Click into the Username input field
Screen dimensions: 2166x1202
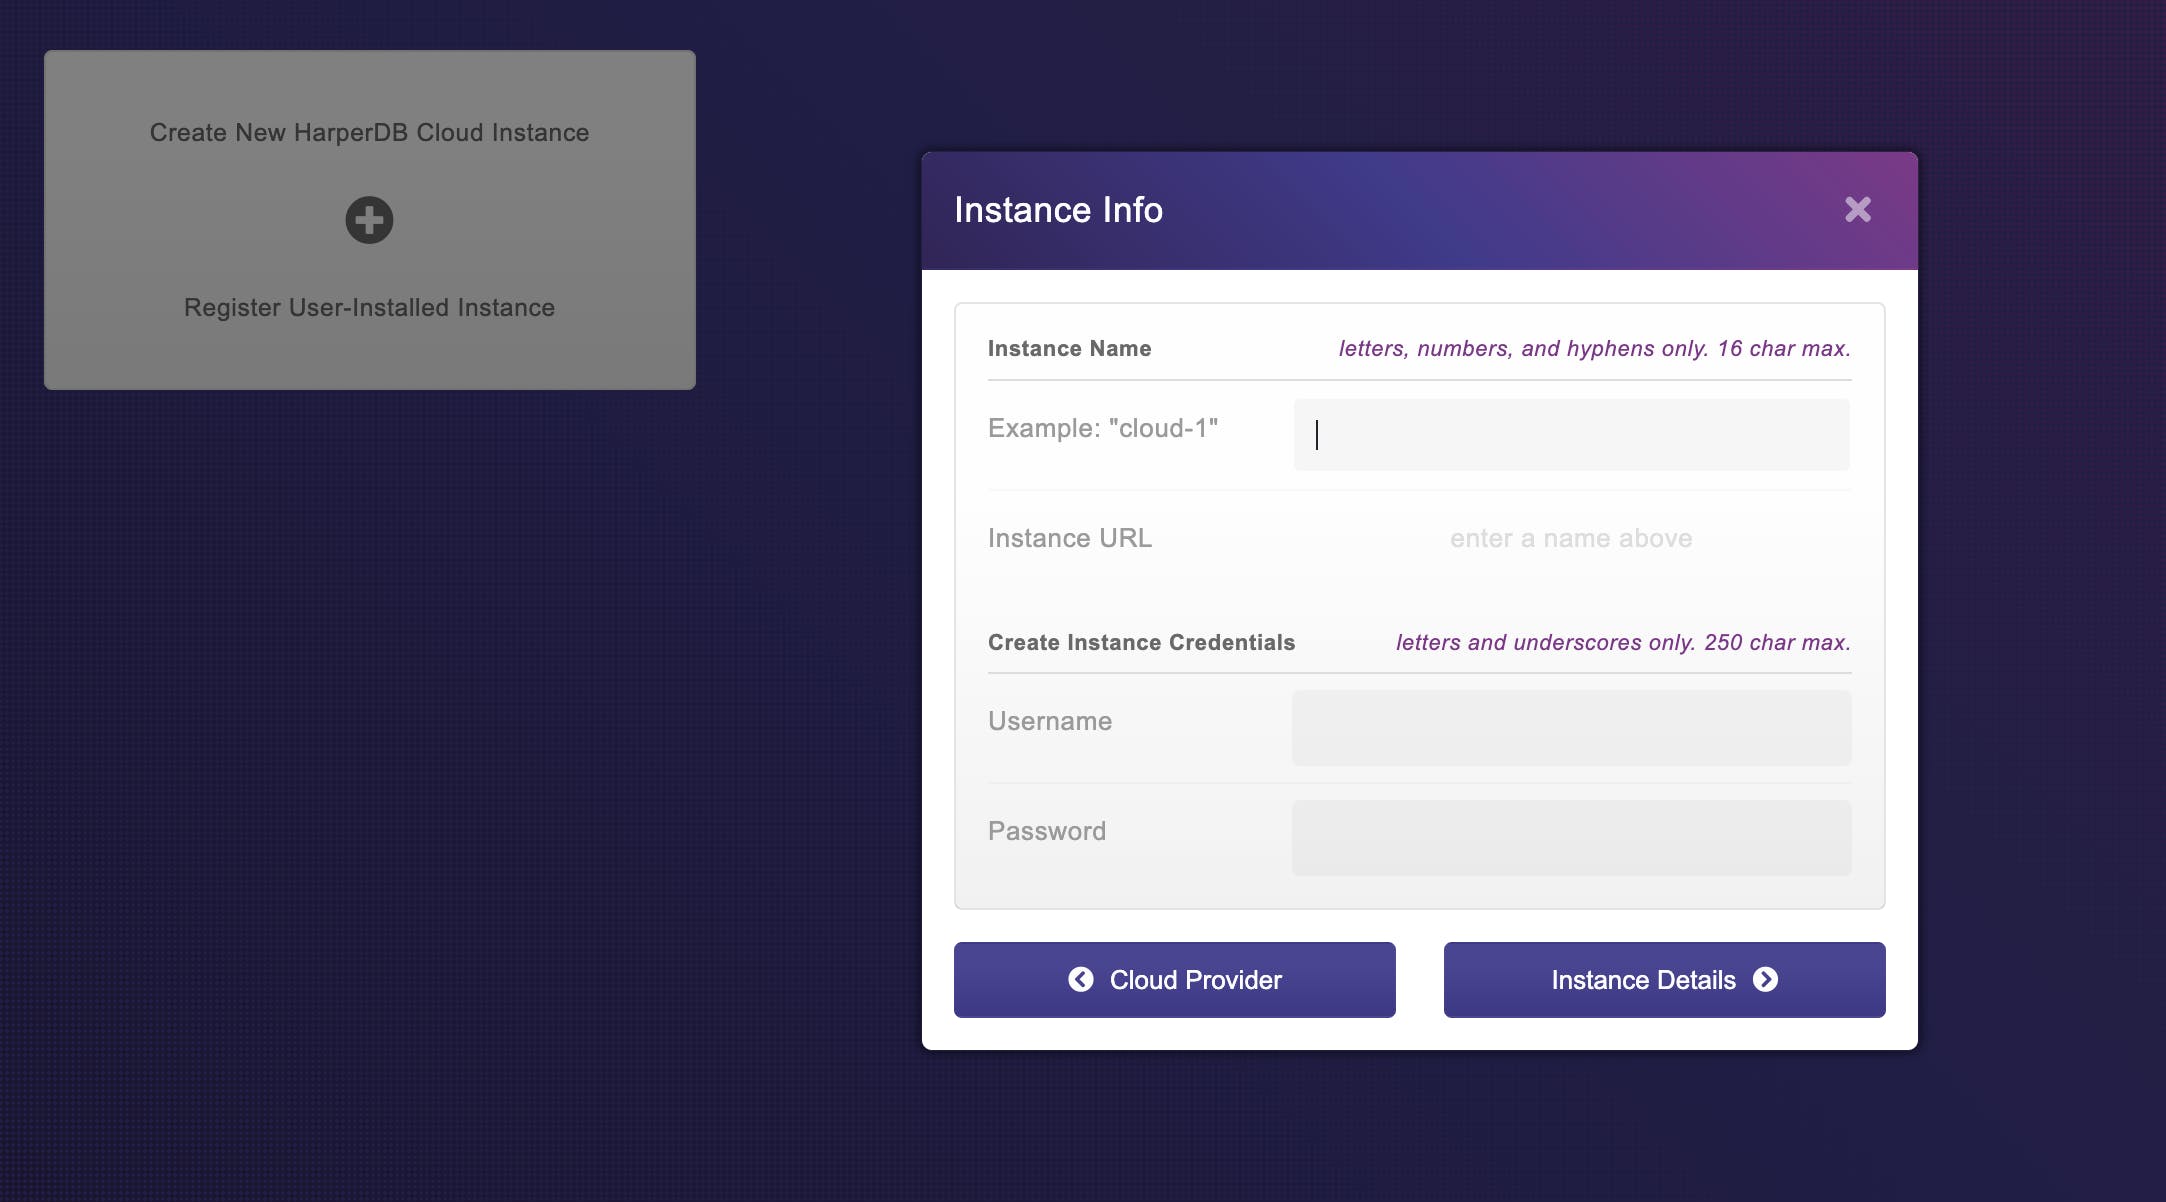[1571, 728]
